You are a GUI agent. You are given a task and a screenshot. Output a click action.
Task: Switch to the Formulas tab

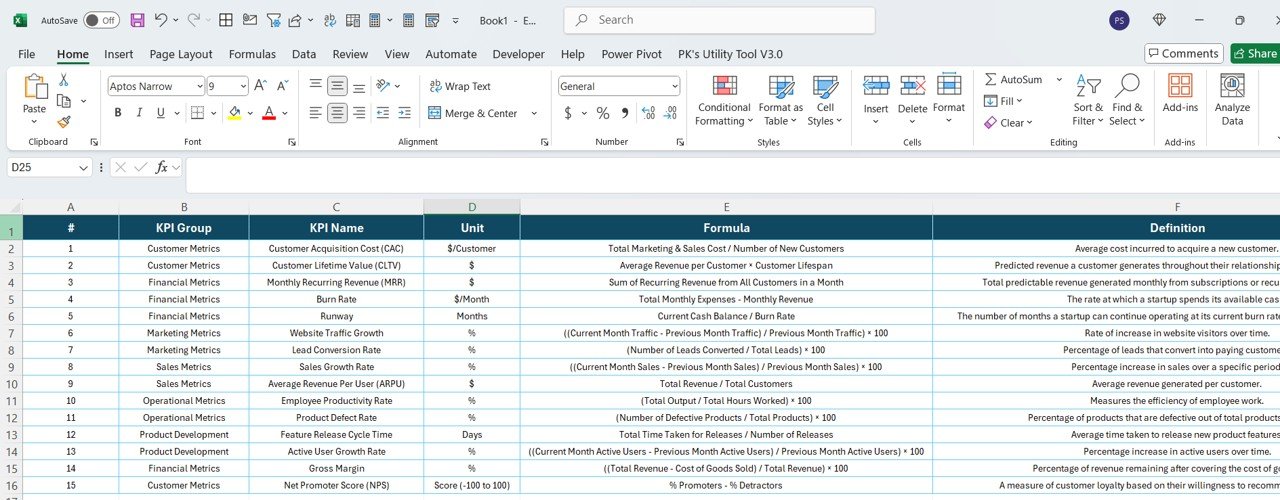pyautogui.click(x=252, y=54)
